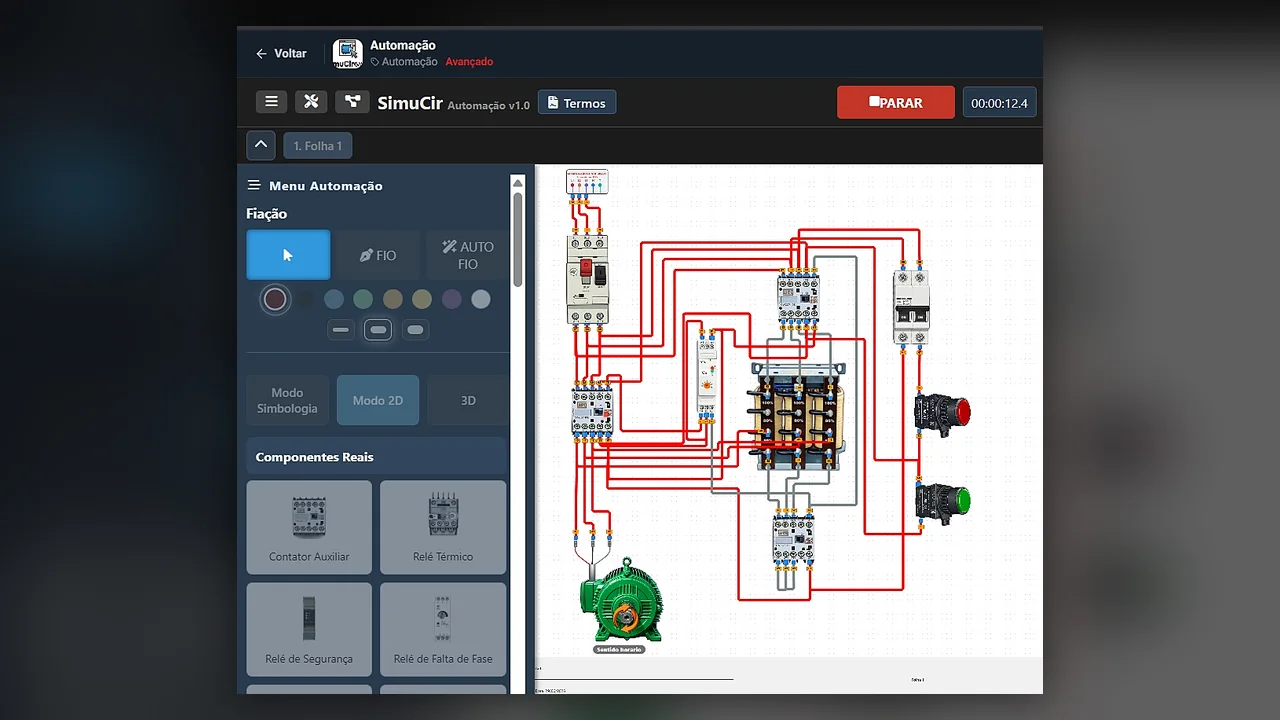
Task: Select the autotransformer component on canvas
Action: click(x=797, y=416)
